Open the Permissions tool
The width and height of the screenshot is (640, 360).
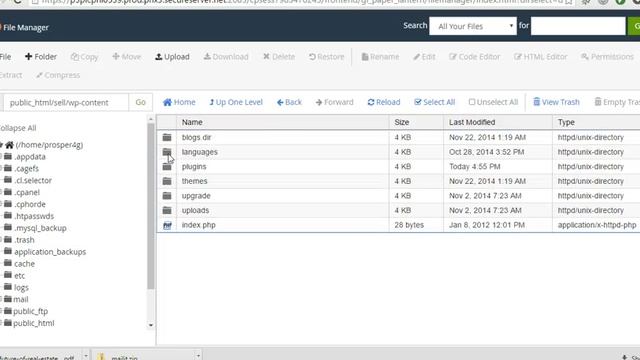[607, 57]
